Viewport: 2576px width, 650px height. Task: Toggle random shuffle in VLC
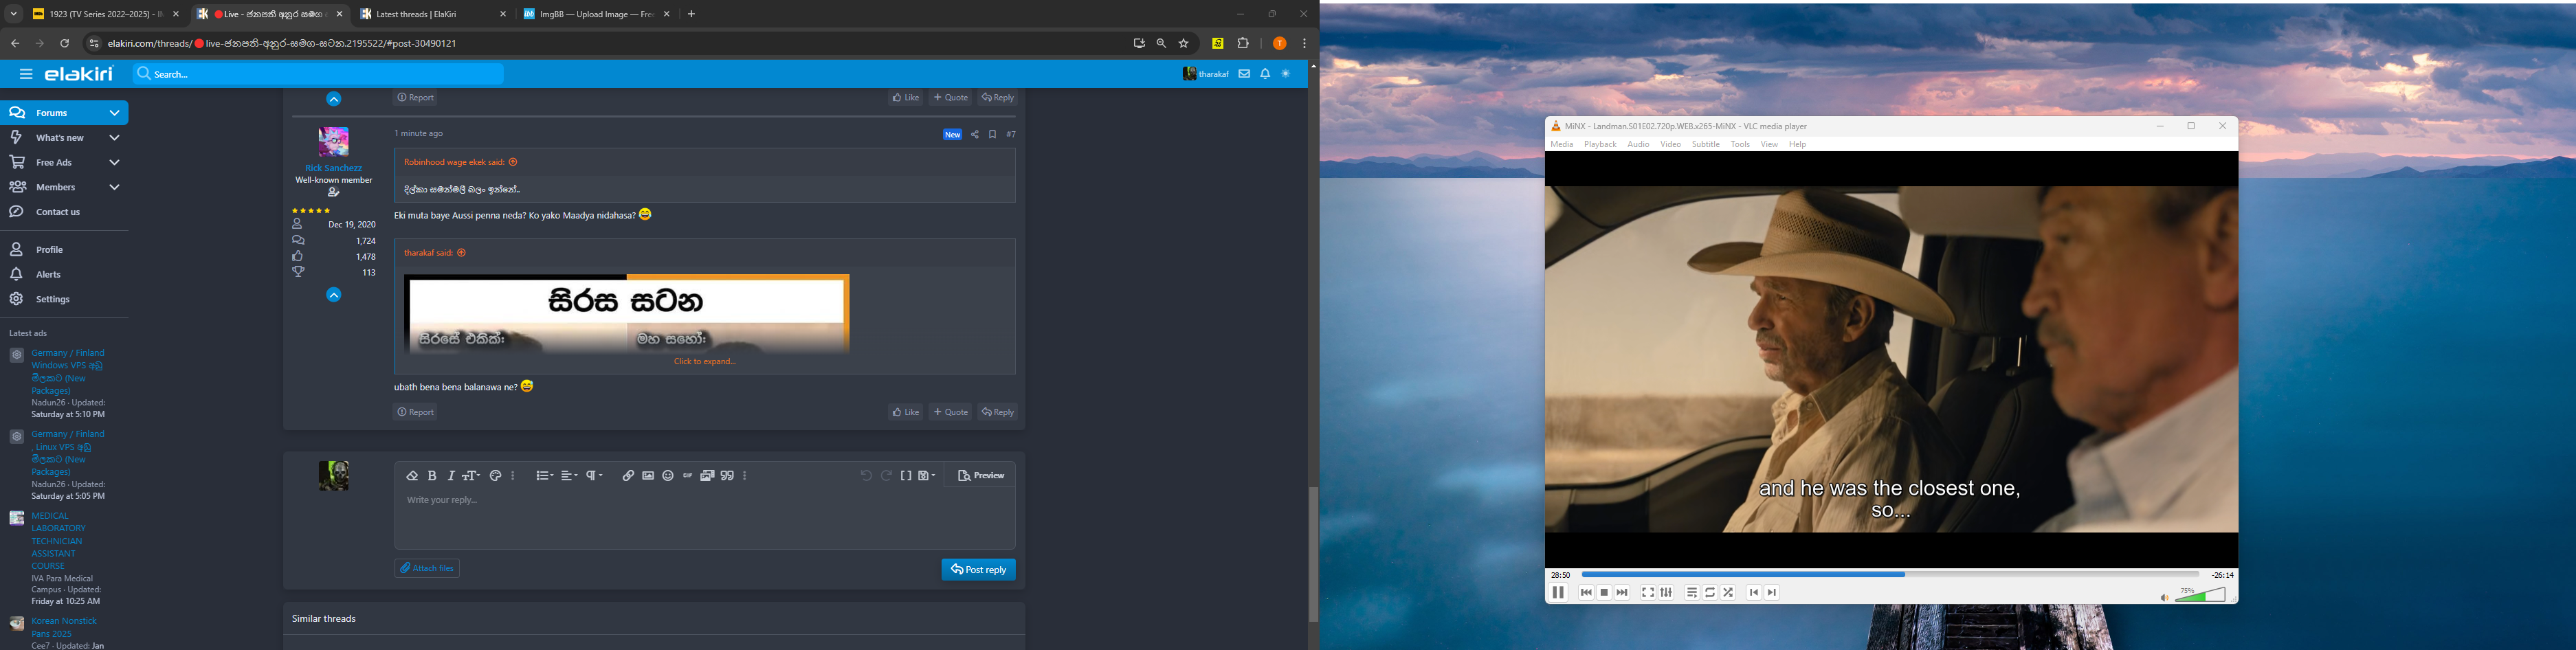point(1728,593)
